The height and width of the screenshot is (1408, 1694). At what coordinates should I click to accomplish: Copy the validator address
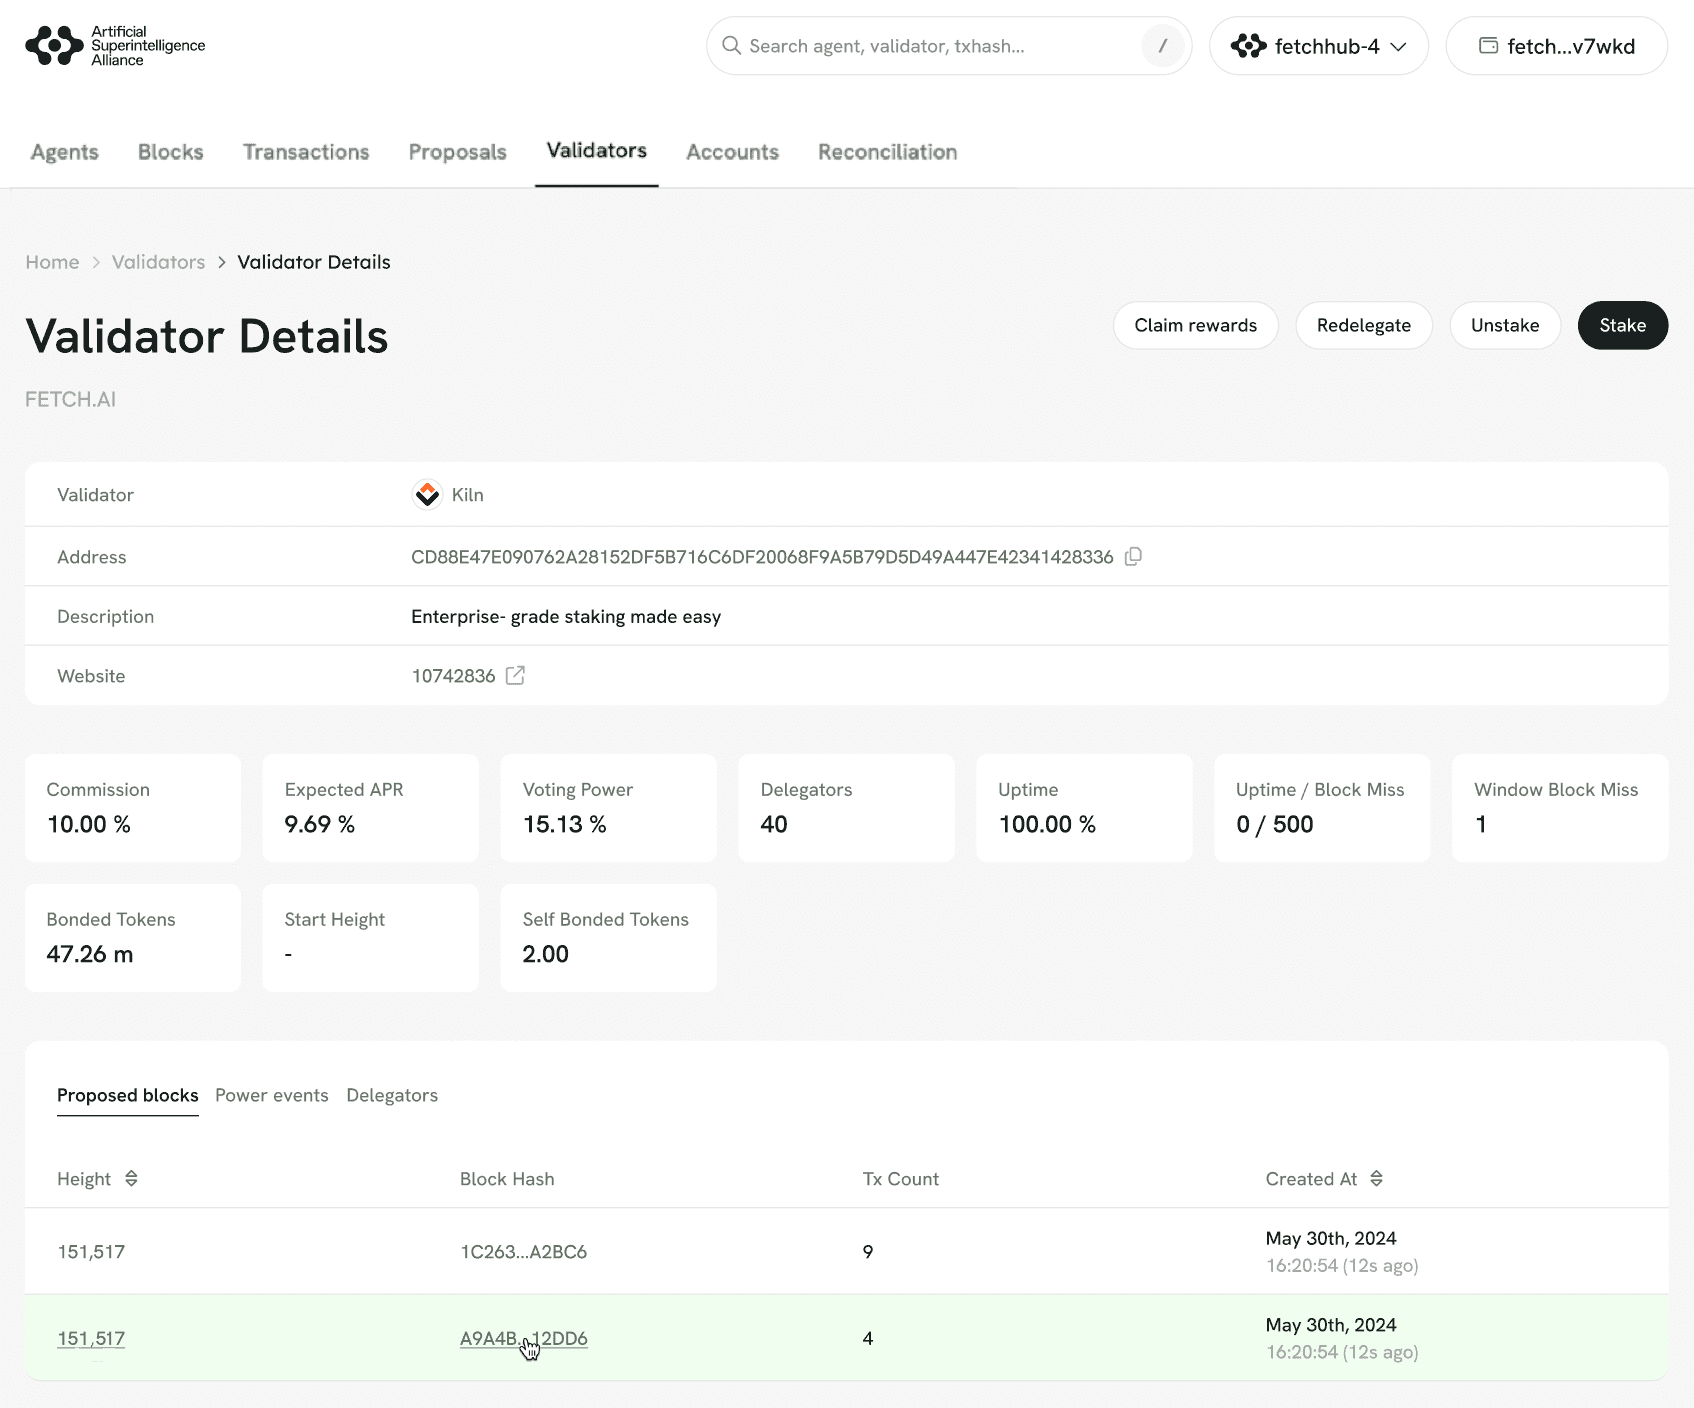(1133, 557)
